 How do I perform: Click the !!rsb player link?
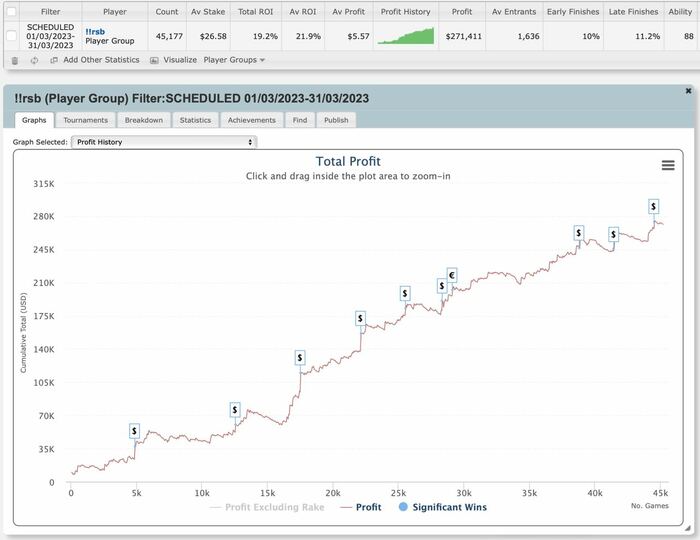point(95,32)
